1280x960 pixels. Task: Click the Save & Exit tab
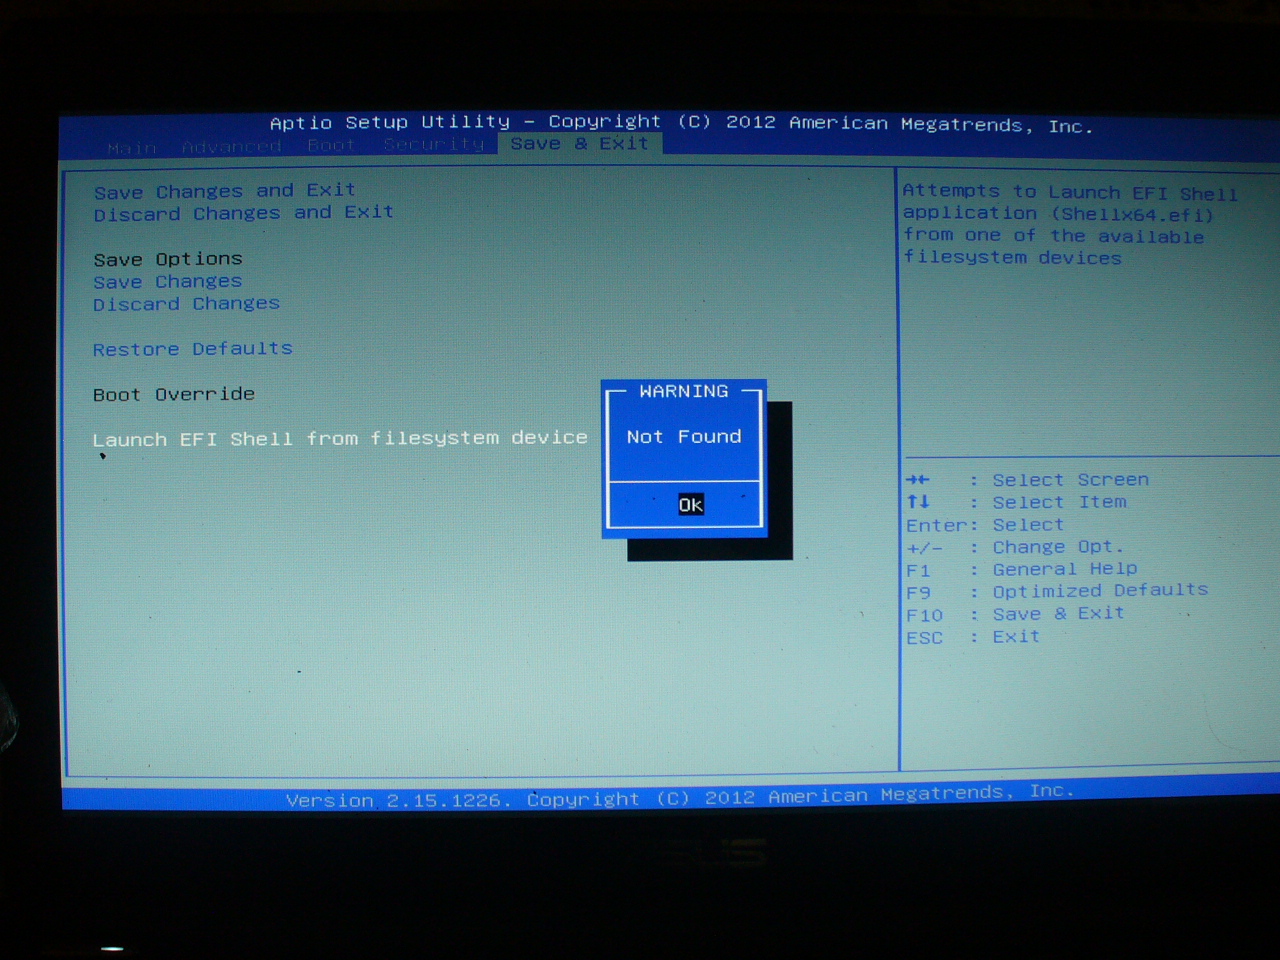pos(580,144)
